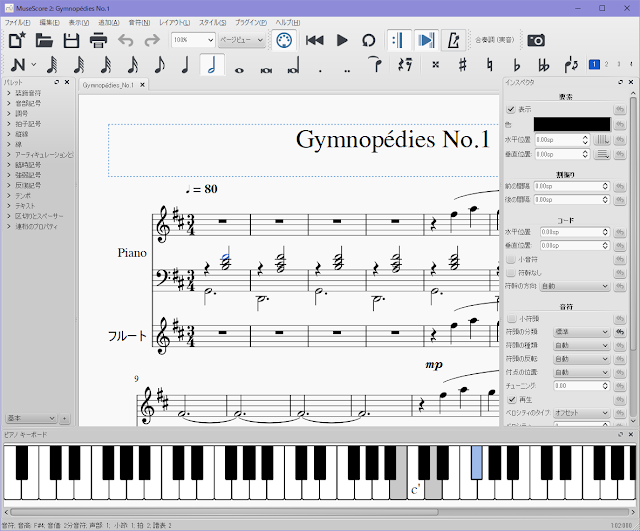Open the 編集 menu

click(x=49, y=22)
